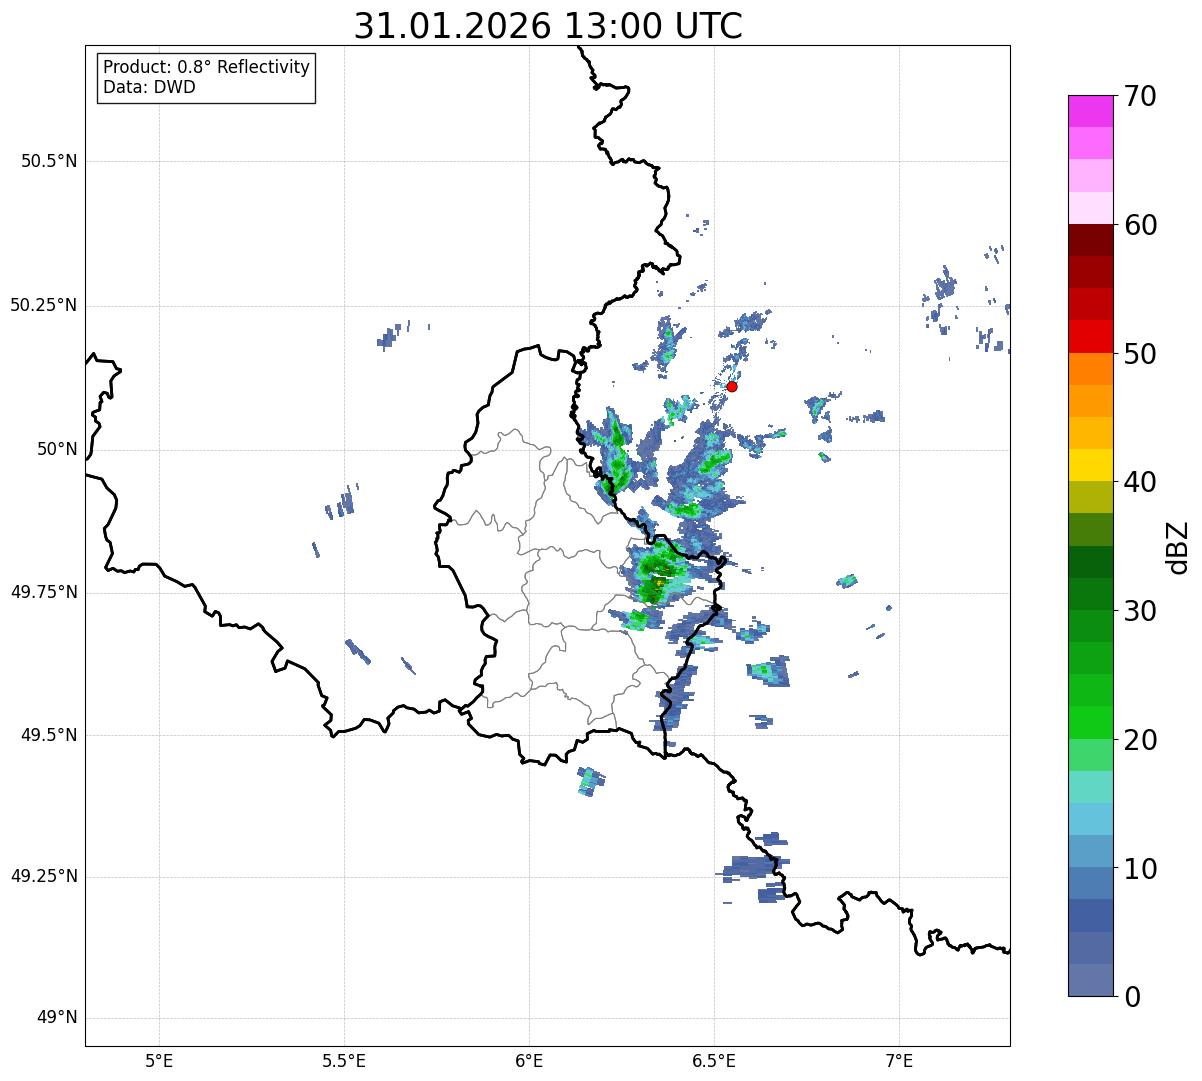The image size is (1202, 1081).
Task: Click the dBZ colorbar axis label
Action: pyautogui.click(x=1178, y=546)
